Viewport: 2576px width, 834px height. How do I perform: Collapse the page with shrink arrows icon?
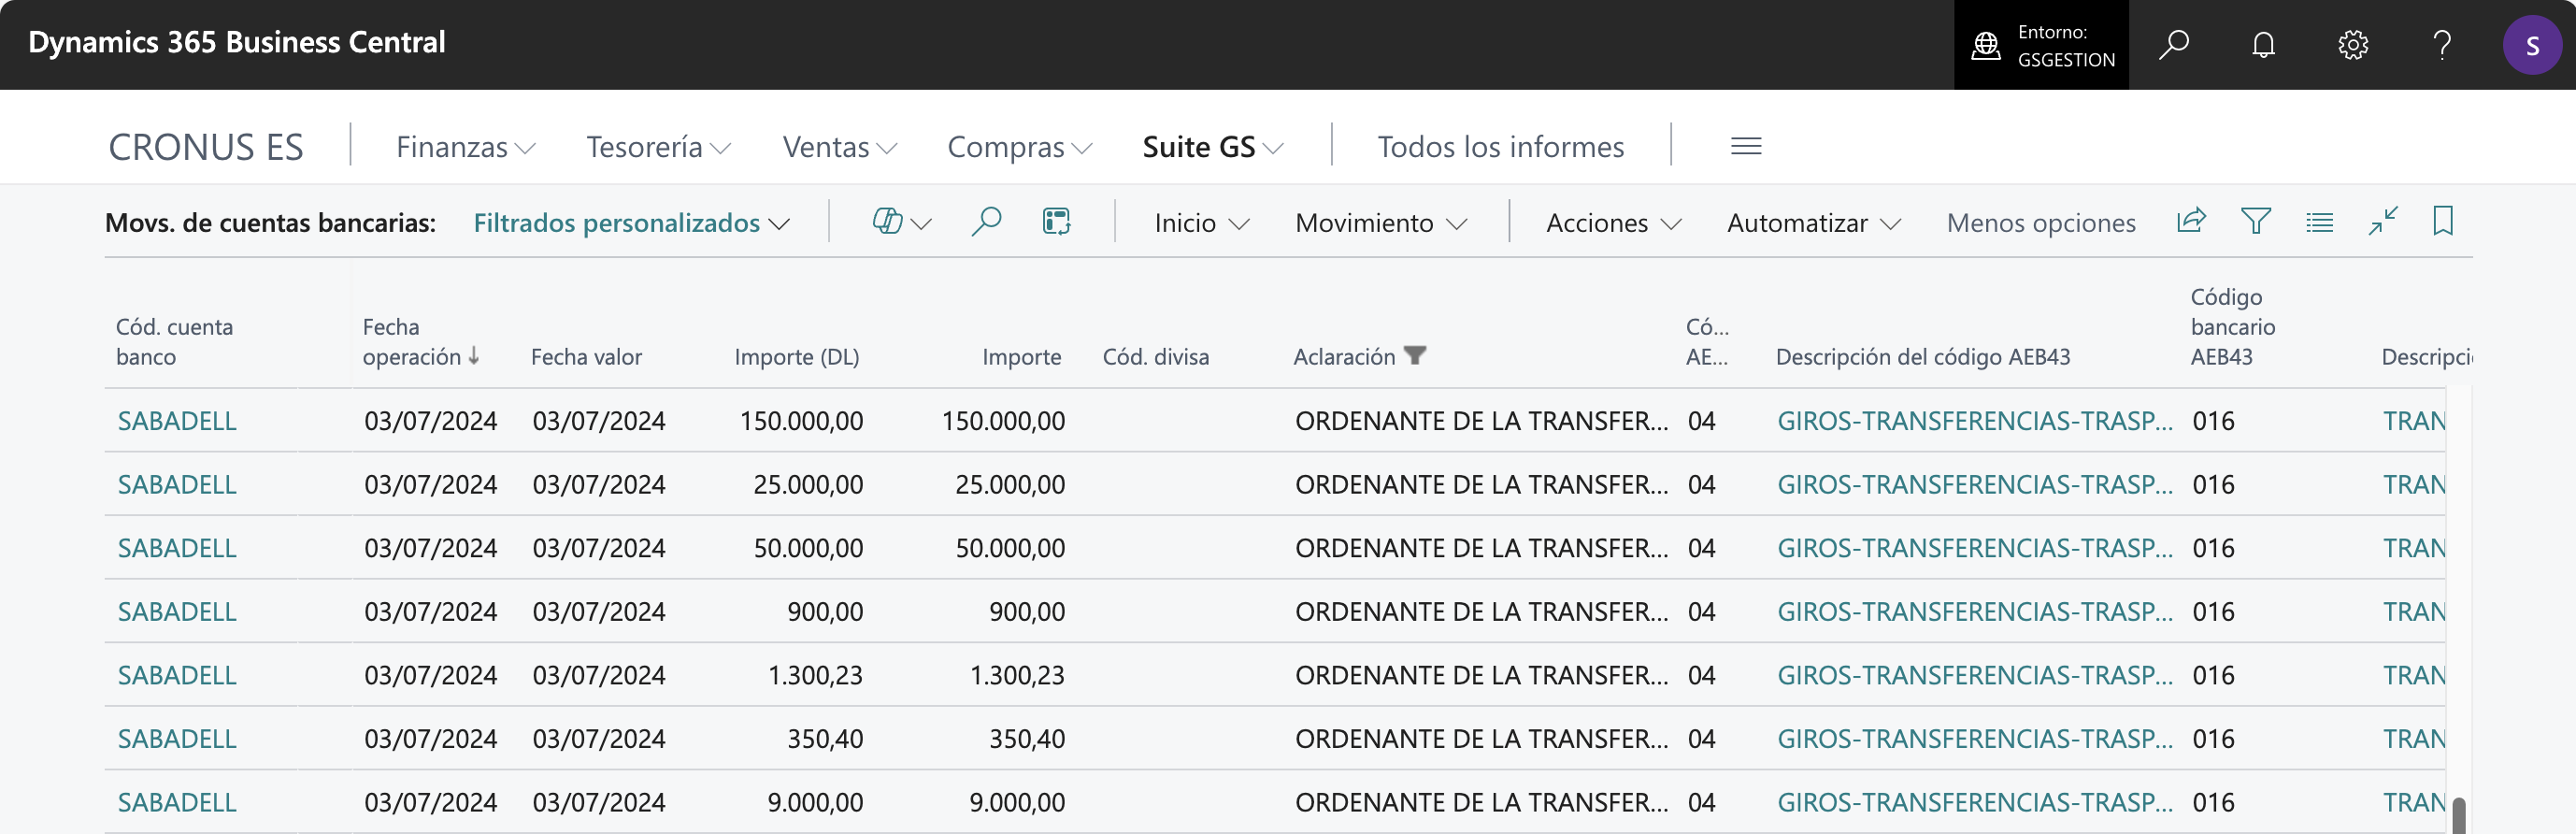tap(2383, 221)
